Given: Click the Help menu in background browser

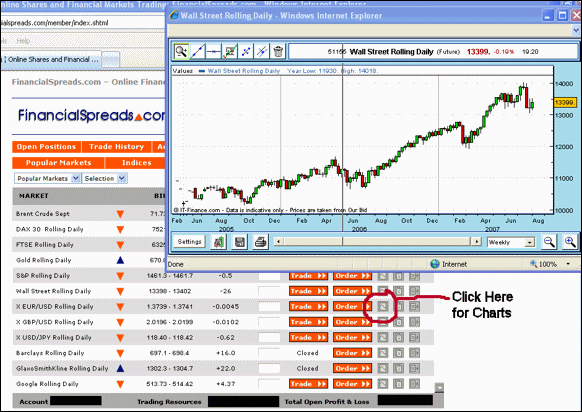Looking at the screenshot, I should click(23, 41).
